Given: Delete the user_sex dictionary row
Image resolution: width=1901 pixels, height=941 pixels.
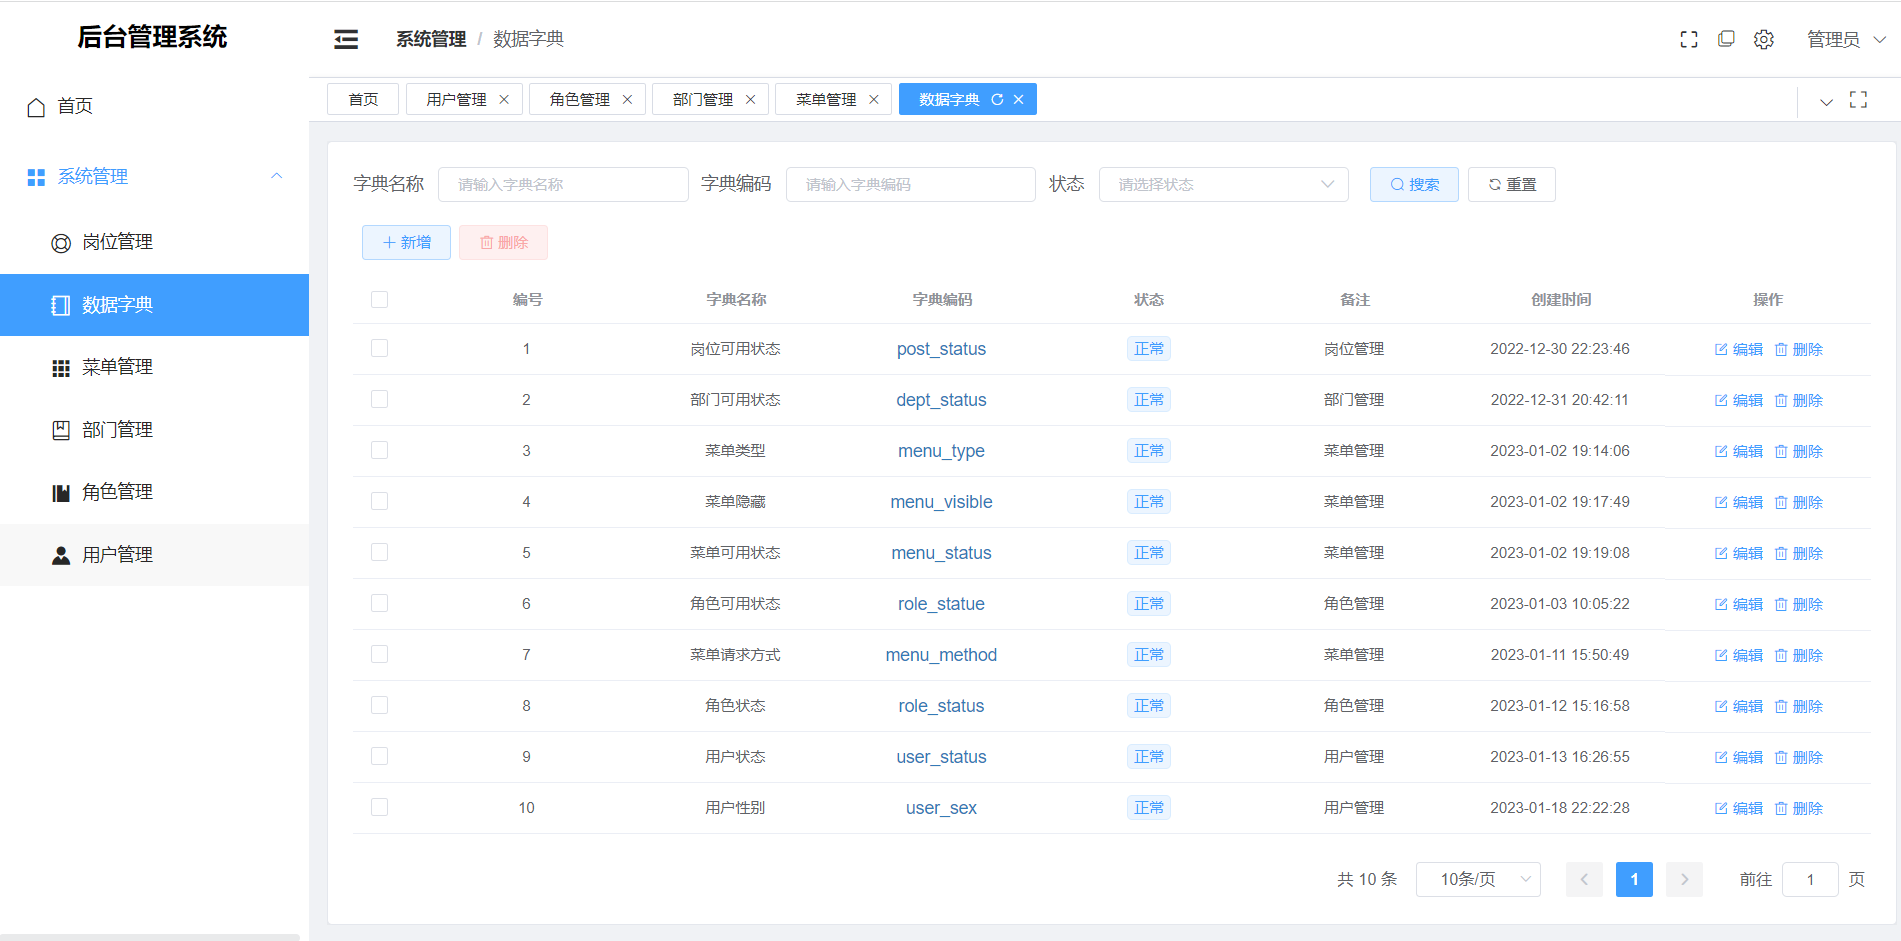Looking at the screenshot, I should (1799, 808).
